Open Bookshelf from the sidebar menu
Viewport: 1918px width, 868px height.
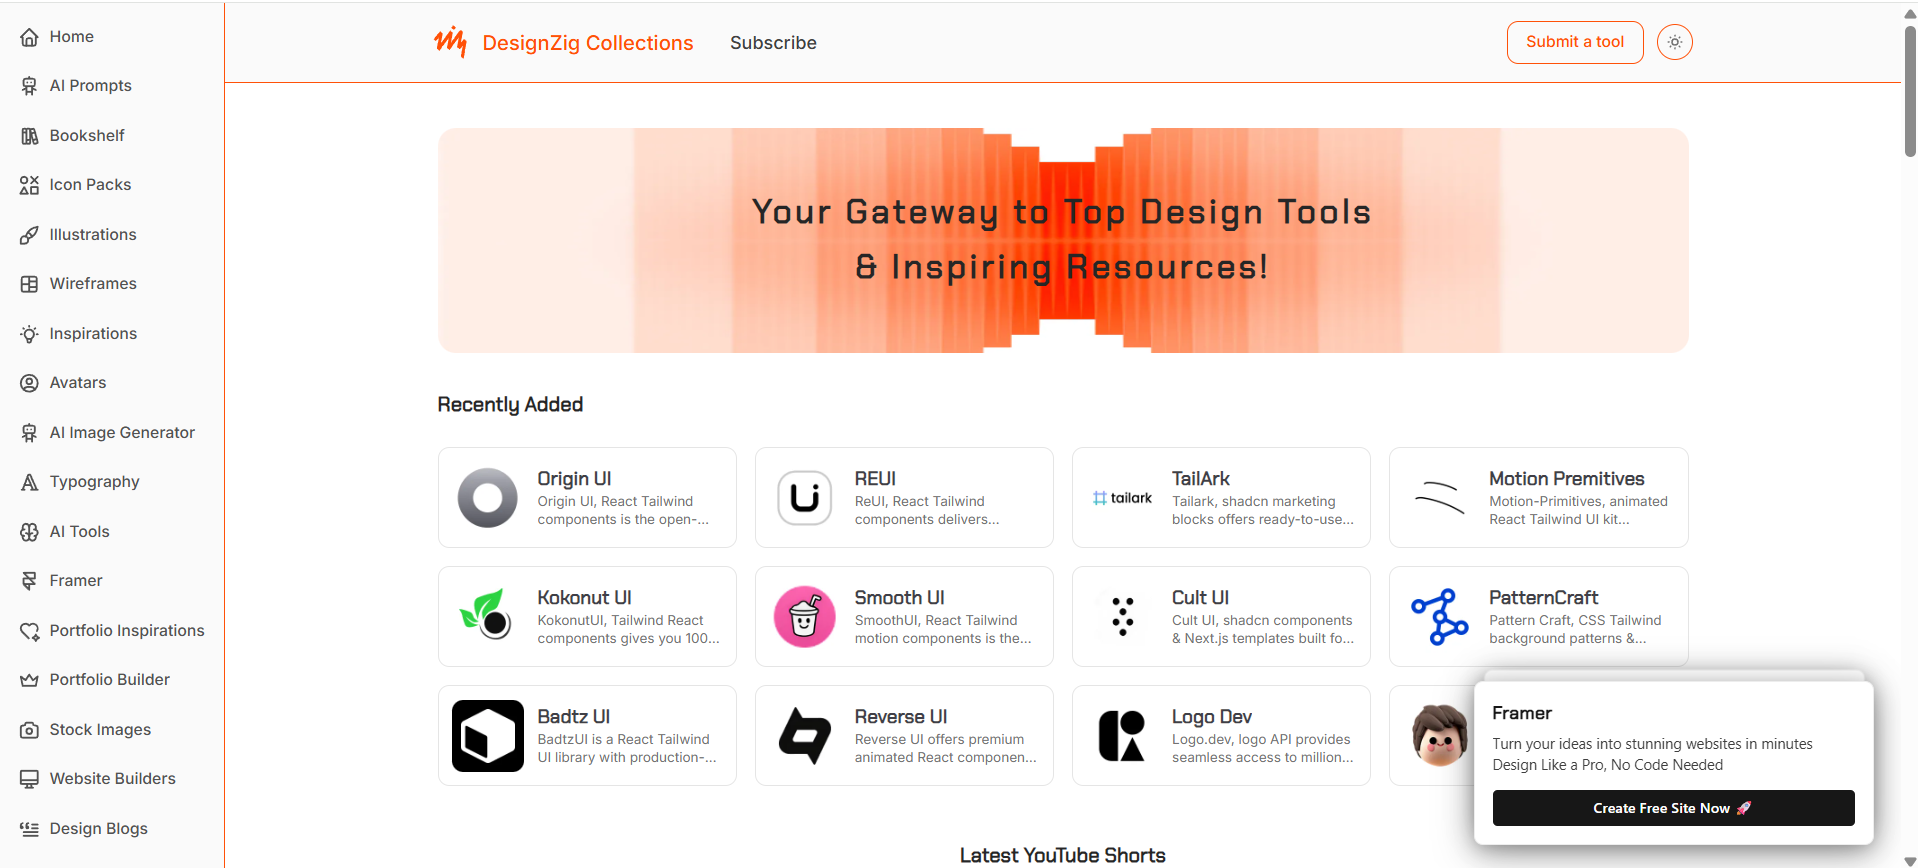tap(87, 136)
